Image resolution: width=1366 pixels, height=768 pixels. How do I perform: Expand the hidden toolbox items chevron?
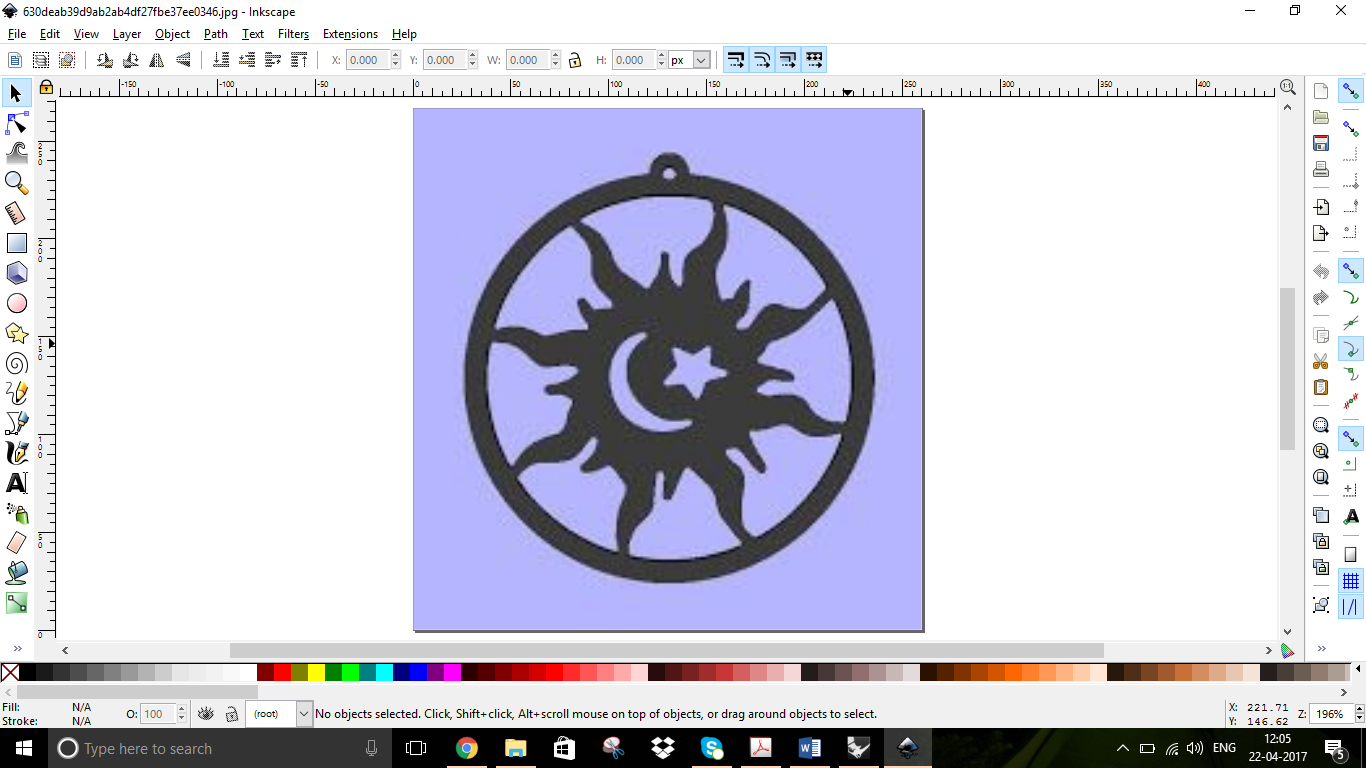(17, 649)
